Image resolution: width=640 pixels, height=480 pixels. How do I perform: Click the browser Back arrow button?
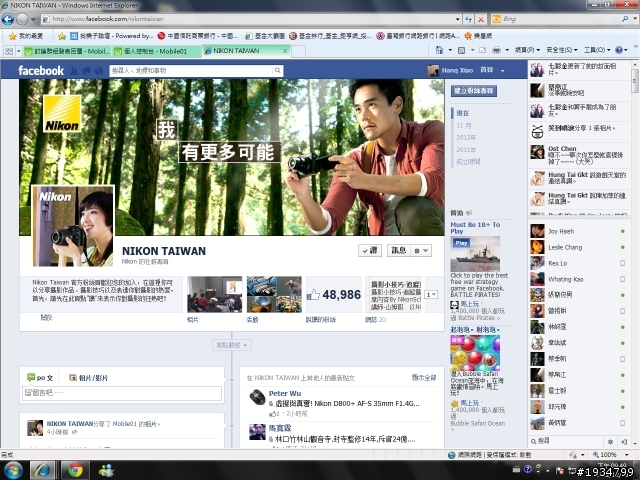tap(8, 19)
